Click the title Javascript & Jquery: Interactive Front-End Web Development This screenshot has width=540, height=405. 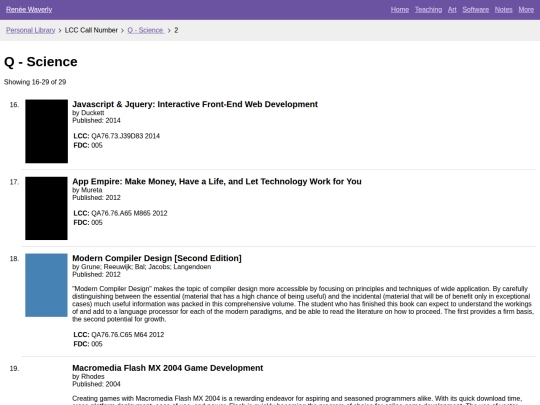click(195, 104)
